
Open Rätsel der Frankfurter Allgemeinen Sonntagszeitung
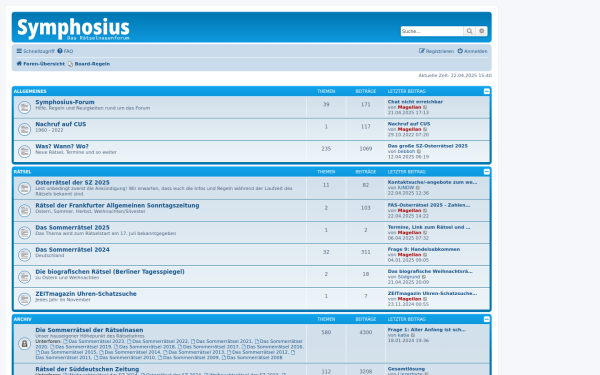coord(117,205)
